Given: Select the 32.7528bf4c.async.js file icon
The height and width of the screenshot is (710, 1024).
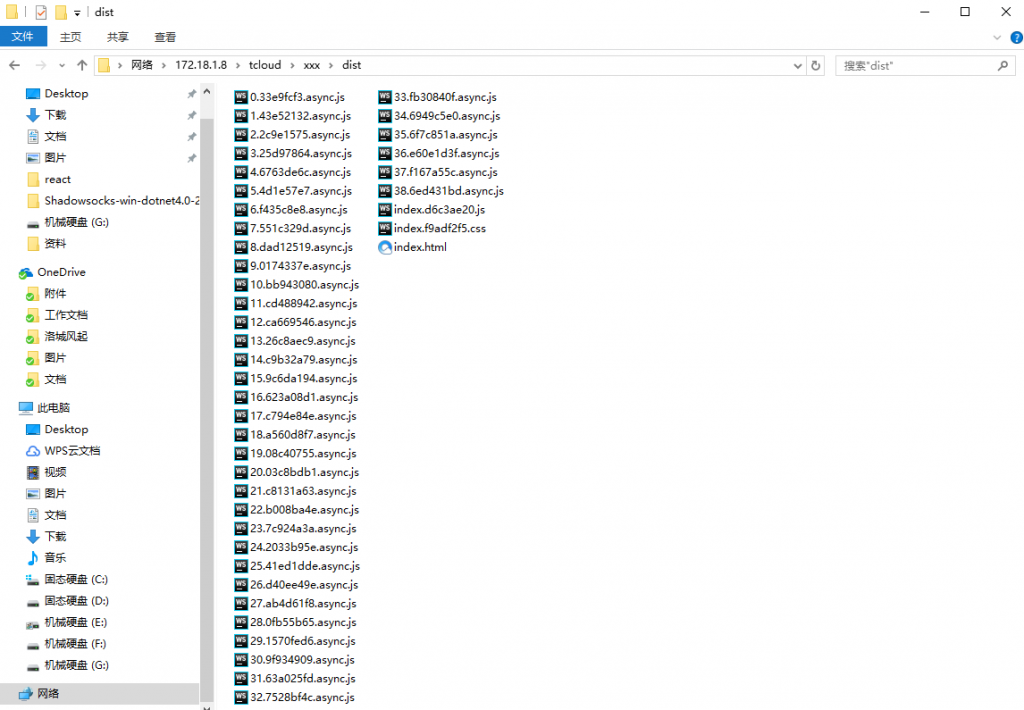Looking at the screenshot, I should coord(241,698).
